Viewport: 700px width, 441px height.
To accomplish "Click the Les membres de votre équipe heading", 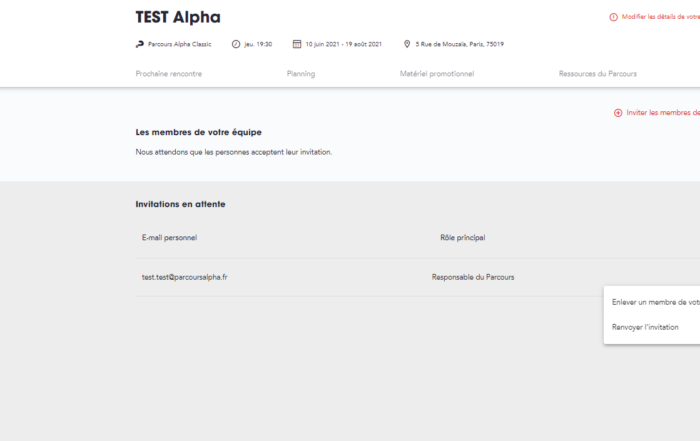I will point(199,132).
